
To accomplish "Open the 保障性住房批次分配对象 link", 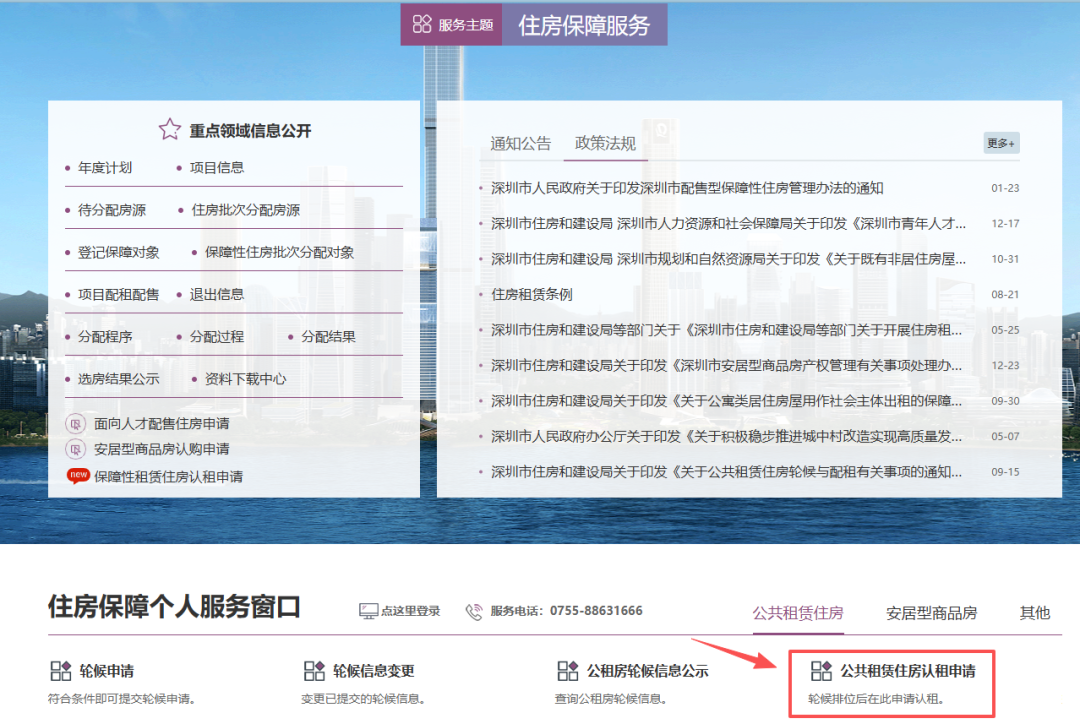I will (x=280, y=252).
